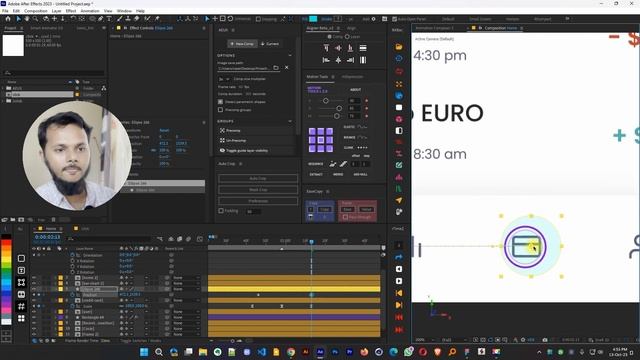Enable Auto-Open Panels checkbox
The width and height of the screenshot is (640, 360).
tap(394, 19)
